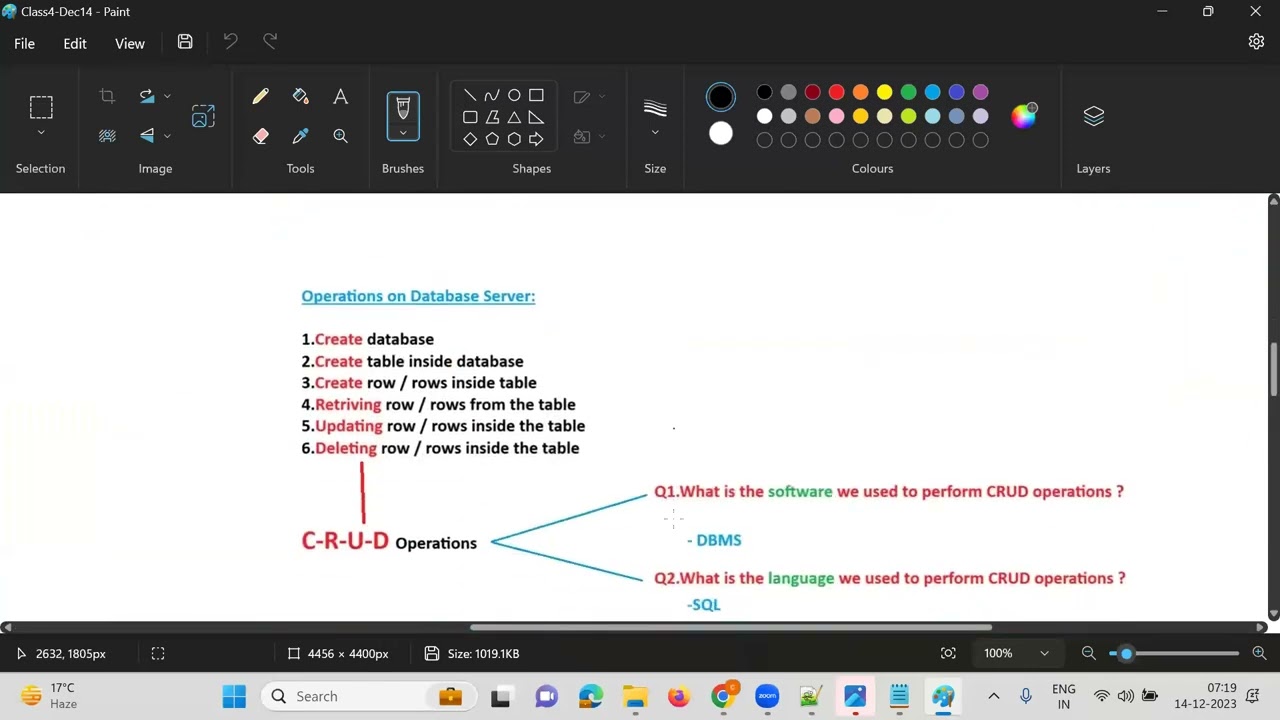
Task: Click the Redo arrow
Action: pos(270,42)
